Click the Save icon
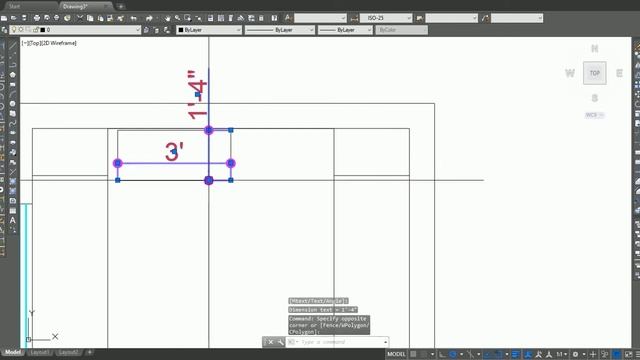The image size is (640, 360). 24,18
